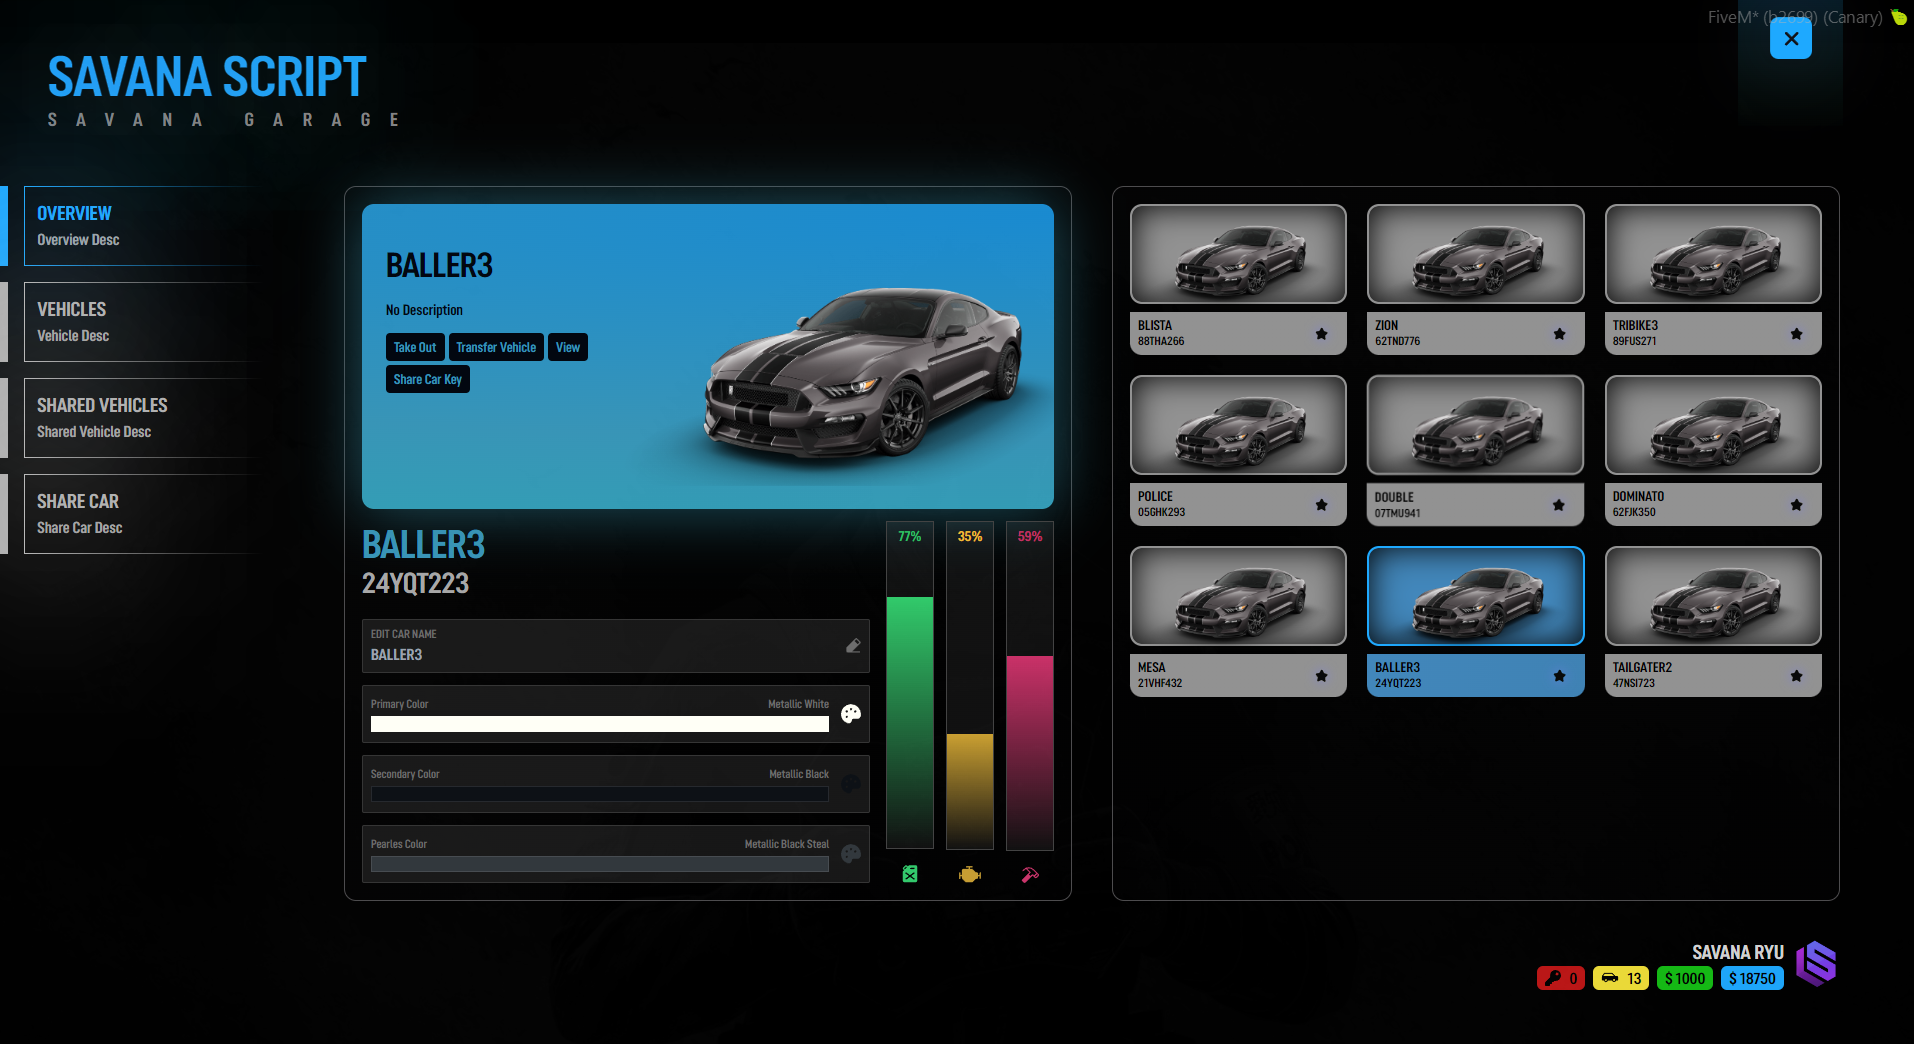Image resolution: width=1914 pixels, height=1044 pixels.
Task: Open the Pearles Color palette icon
Action: 851,854
